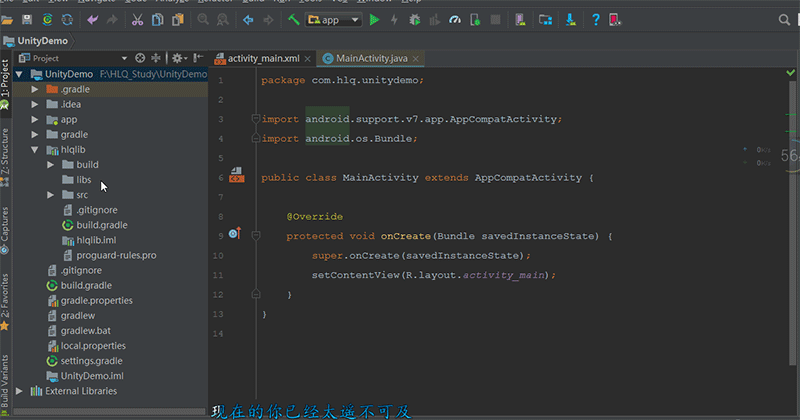Screen dimensions: 800x420
Task: Click the related XML file gutter icon
Action: 238,177
